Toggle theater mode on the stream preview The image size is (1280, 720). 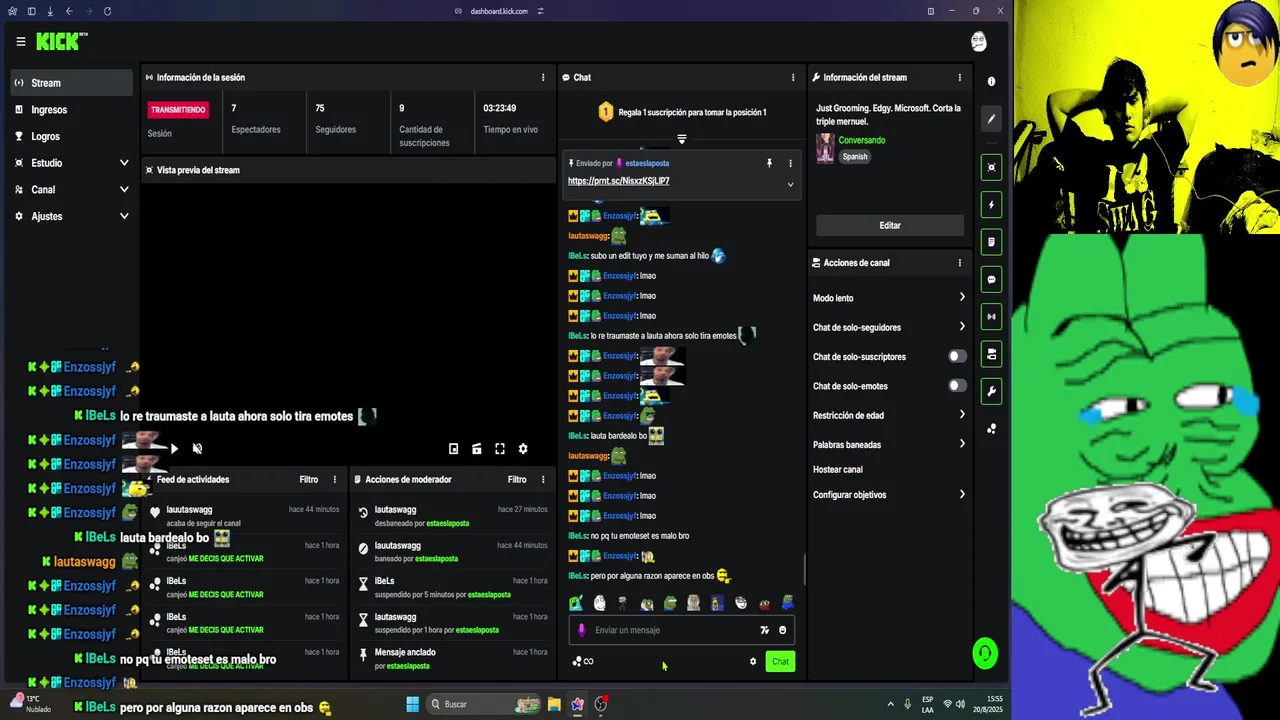pos(477,449)
